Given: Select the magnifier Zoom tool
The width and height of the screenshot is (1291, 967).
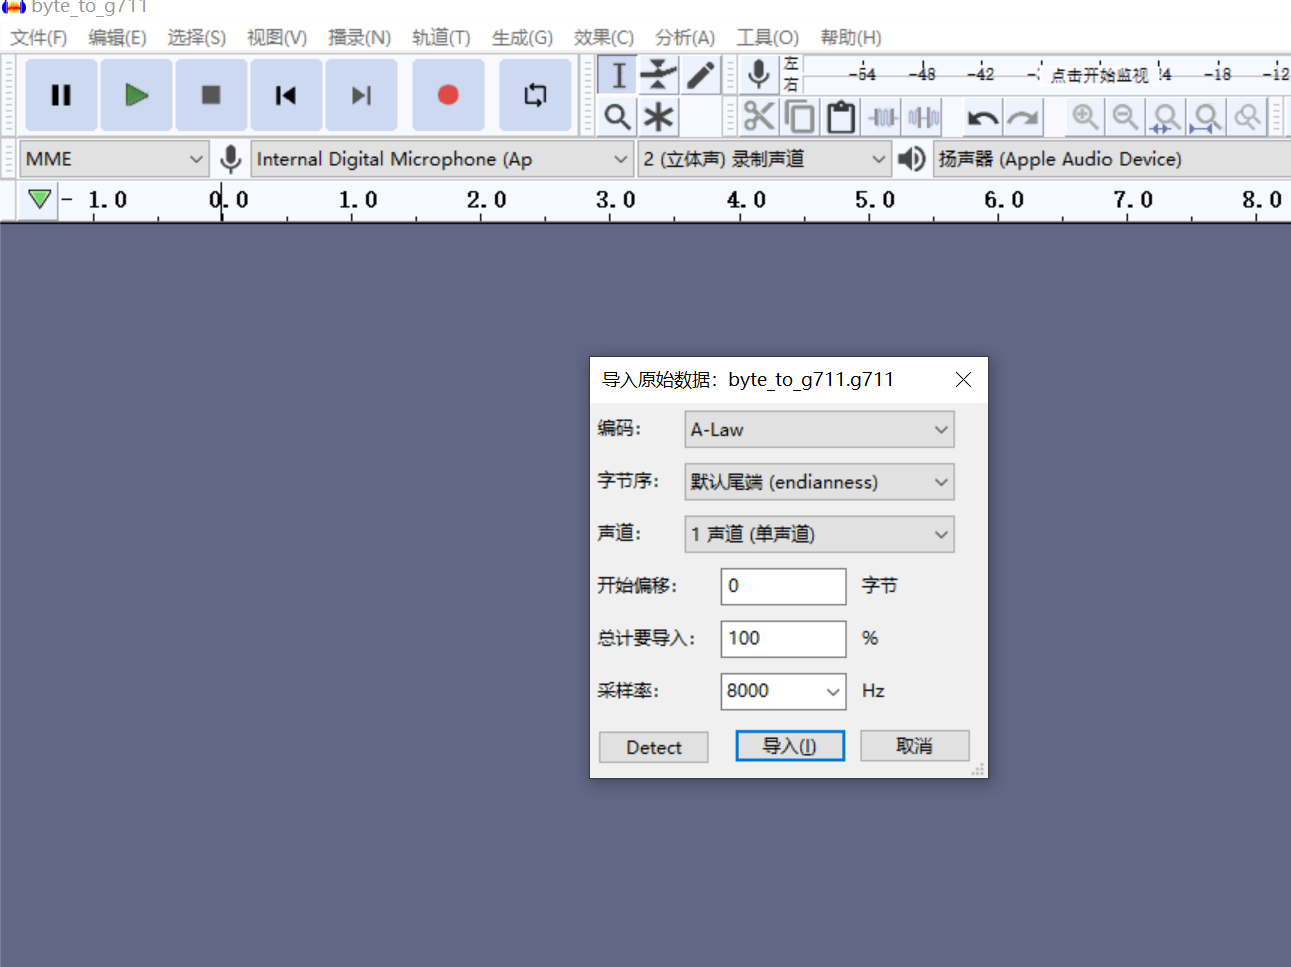Looking at the screenshot, I should (x=618, y=117).
